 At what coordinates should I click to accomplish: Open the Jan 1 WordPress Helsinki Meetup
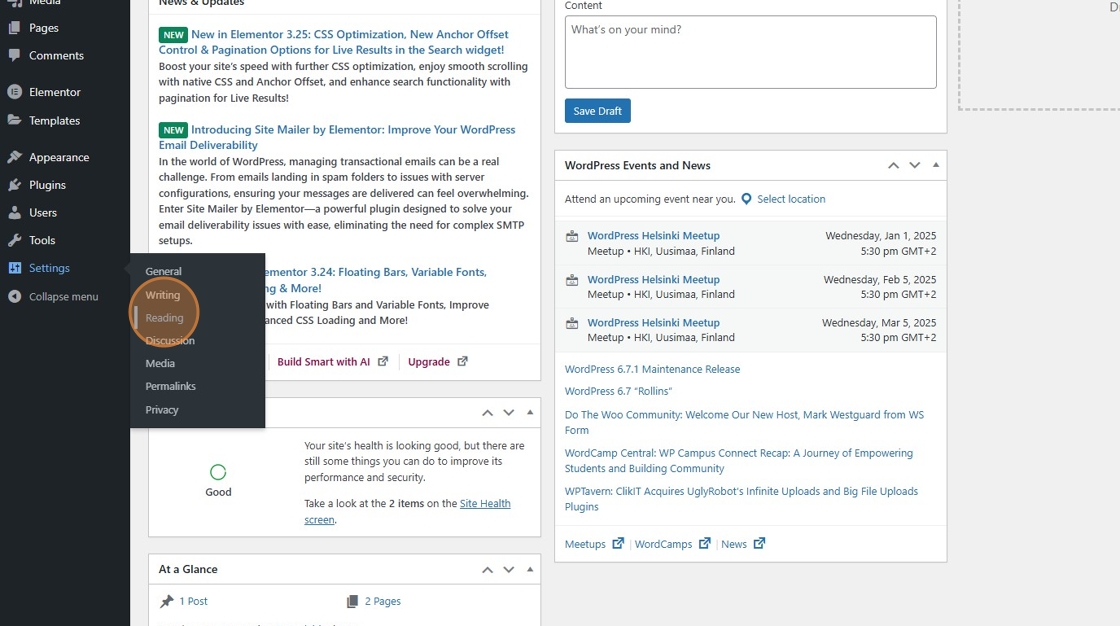pyautogui.click(x=654, y=236)
